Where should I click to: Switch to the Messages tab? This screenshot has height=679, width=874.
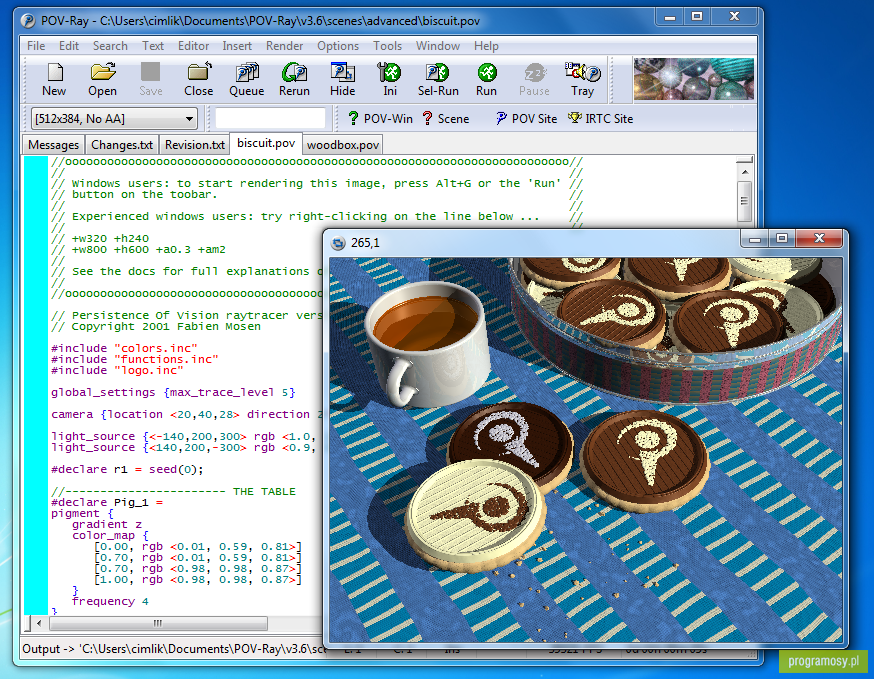(54, 145)
